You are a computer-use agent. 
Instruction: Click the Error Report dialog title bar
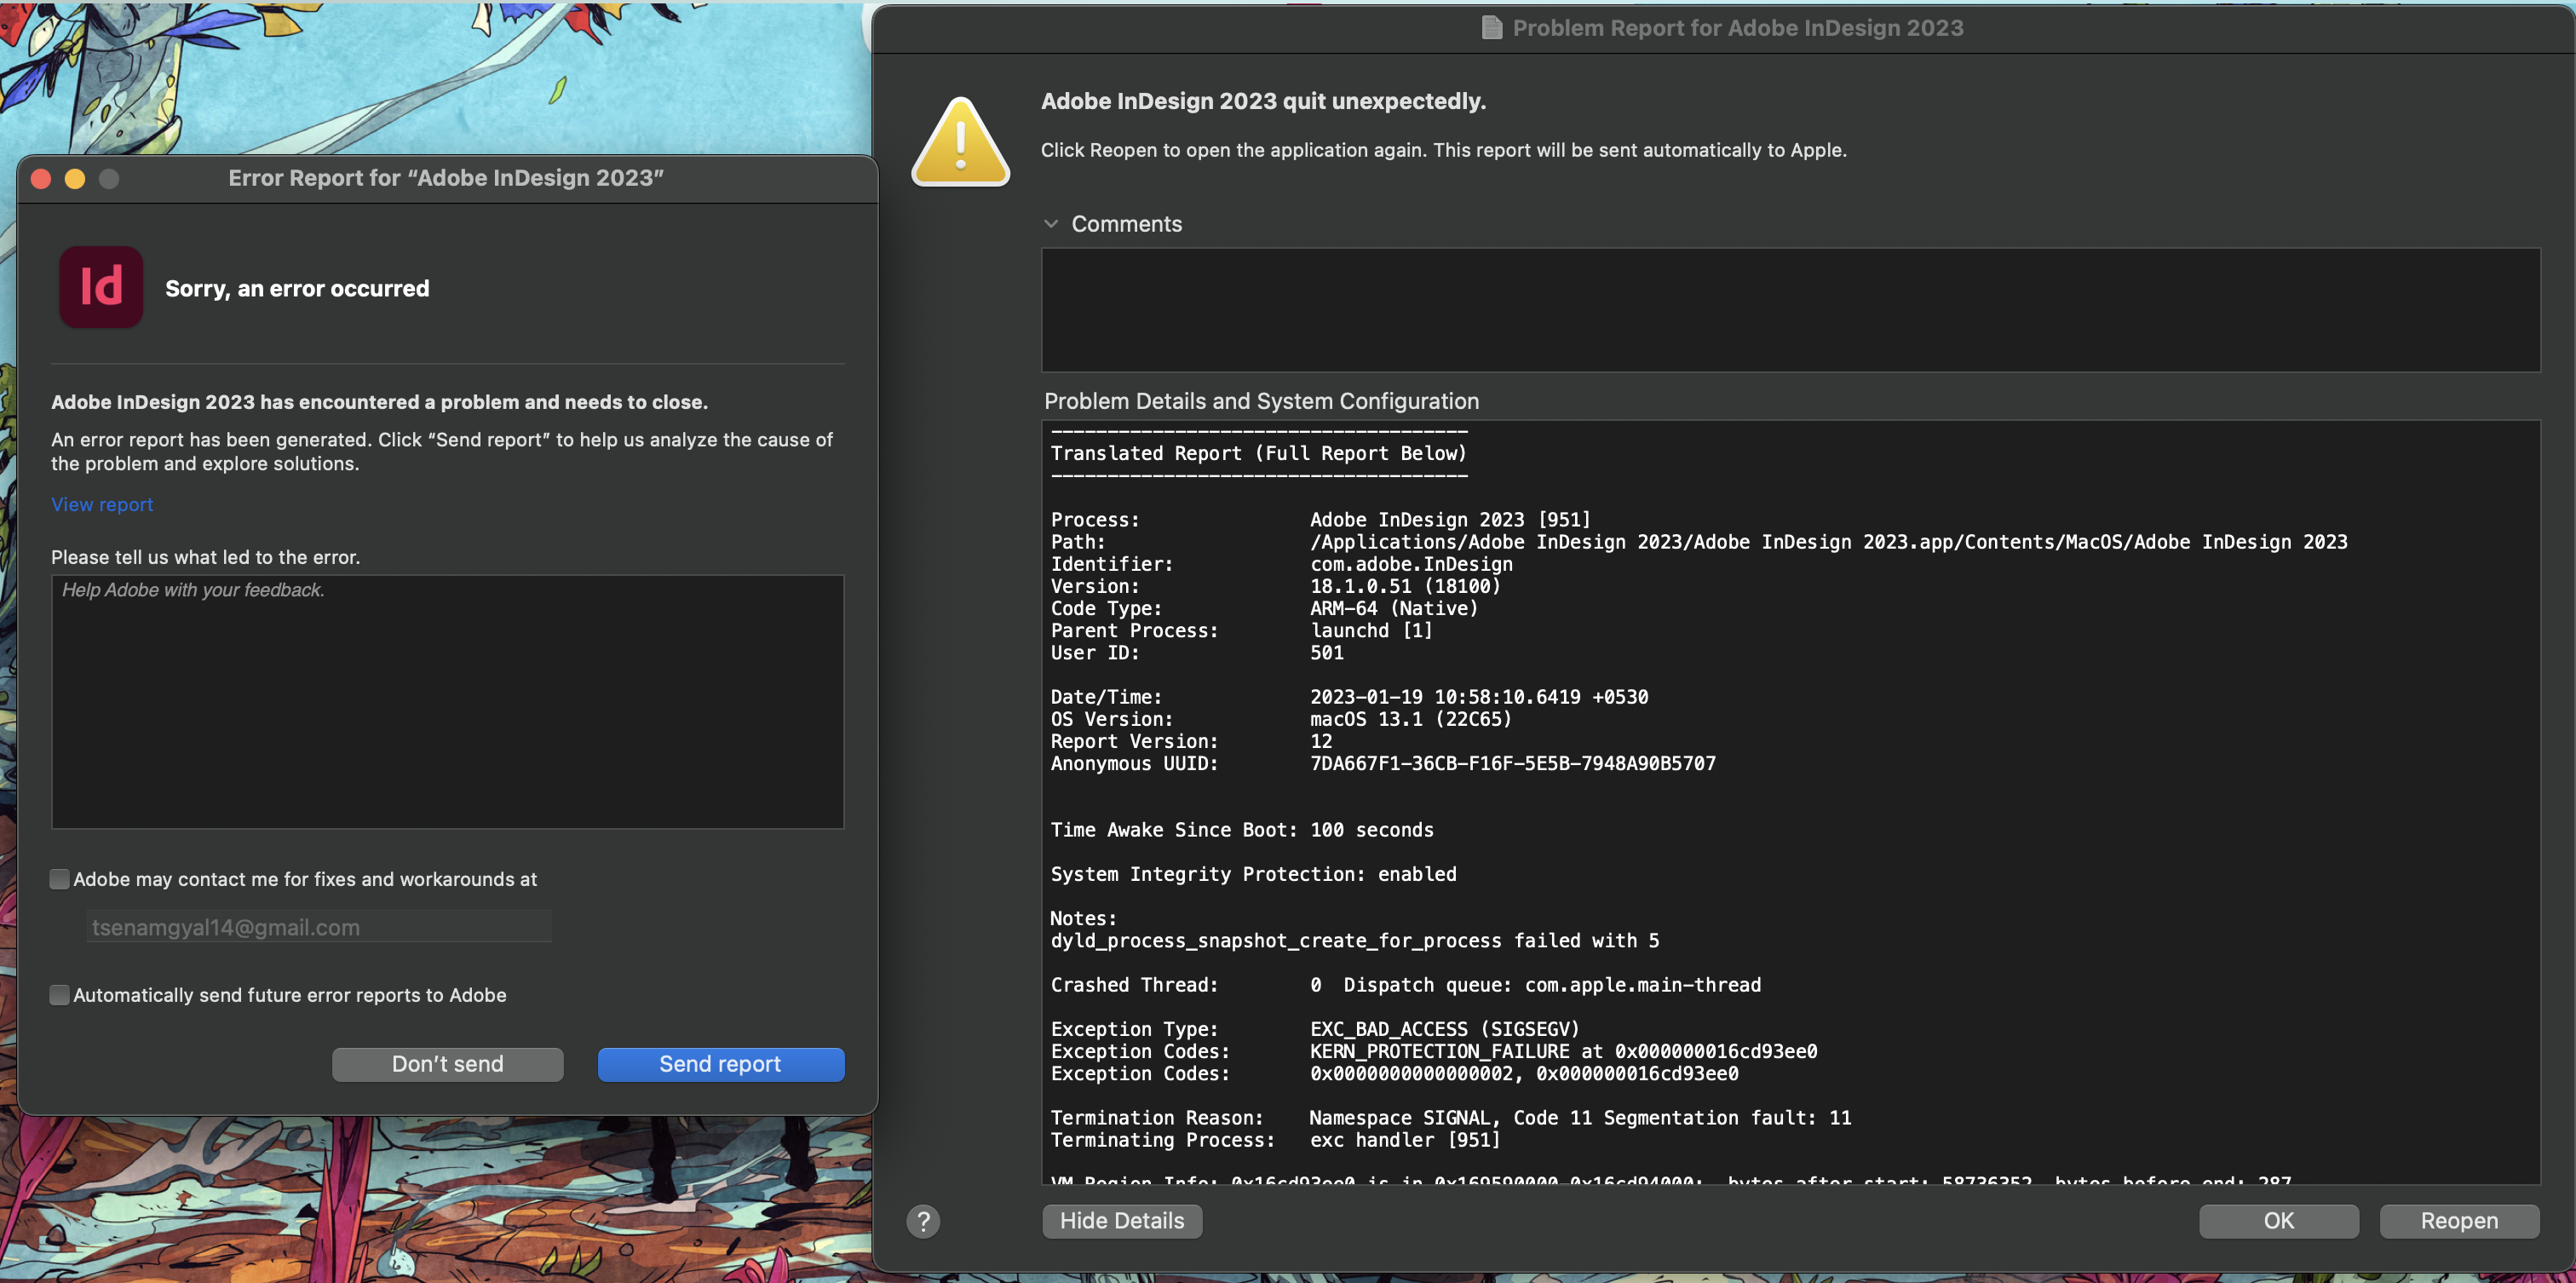pos(447,178)
